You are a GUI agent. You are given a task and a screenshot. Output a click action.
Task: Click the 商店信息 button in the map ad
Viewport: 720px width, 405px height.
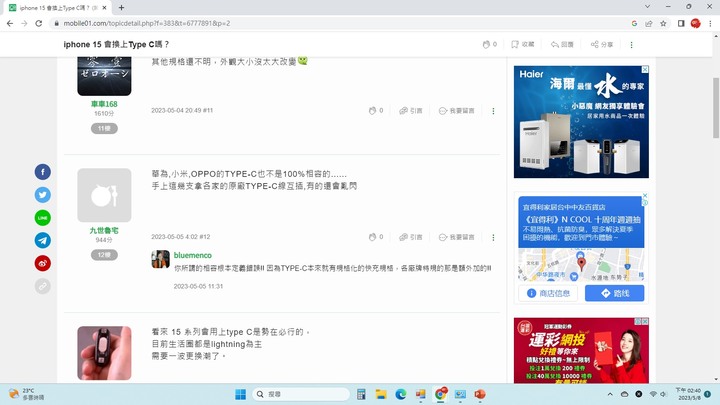tap(548, 293)
